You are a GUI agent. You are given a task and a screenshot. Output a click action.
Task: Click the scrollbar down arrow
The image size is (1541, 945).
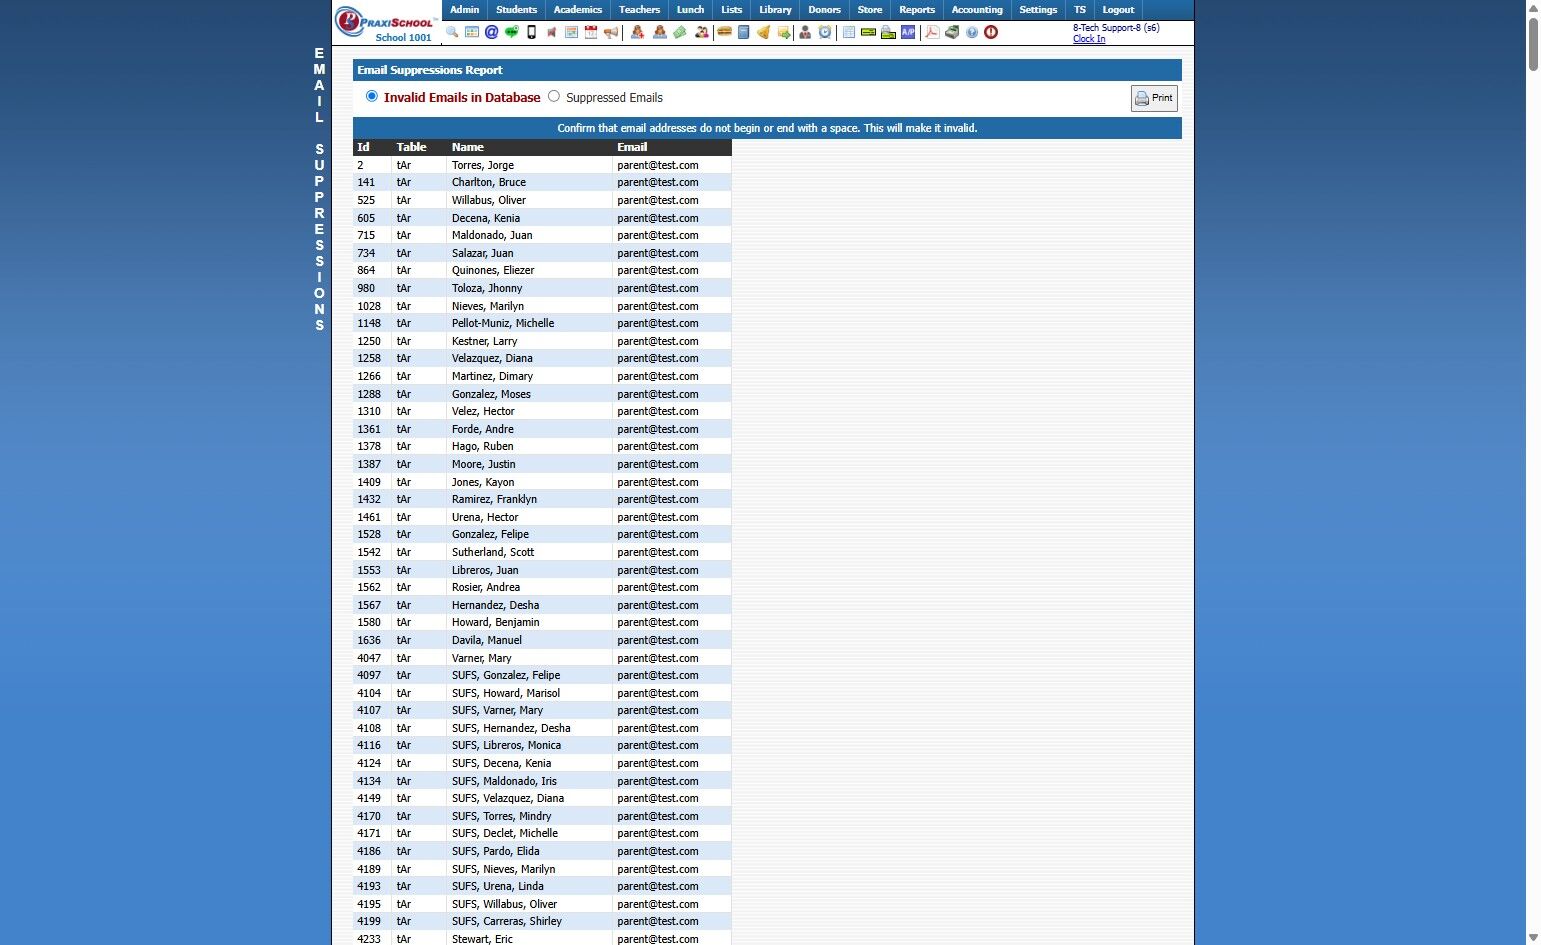(x=1533, y=938)
